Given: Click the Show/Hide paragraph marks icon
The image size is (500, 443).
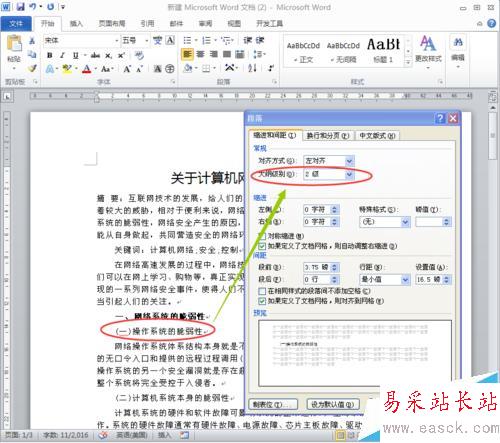Looking at the screenshot, I should coord(271,68).
